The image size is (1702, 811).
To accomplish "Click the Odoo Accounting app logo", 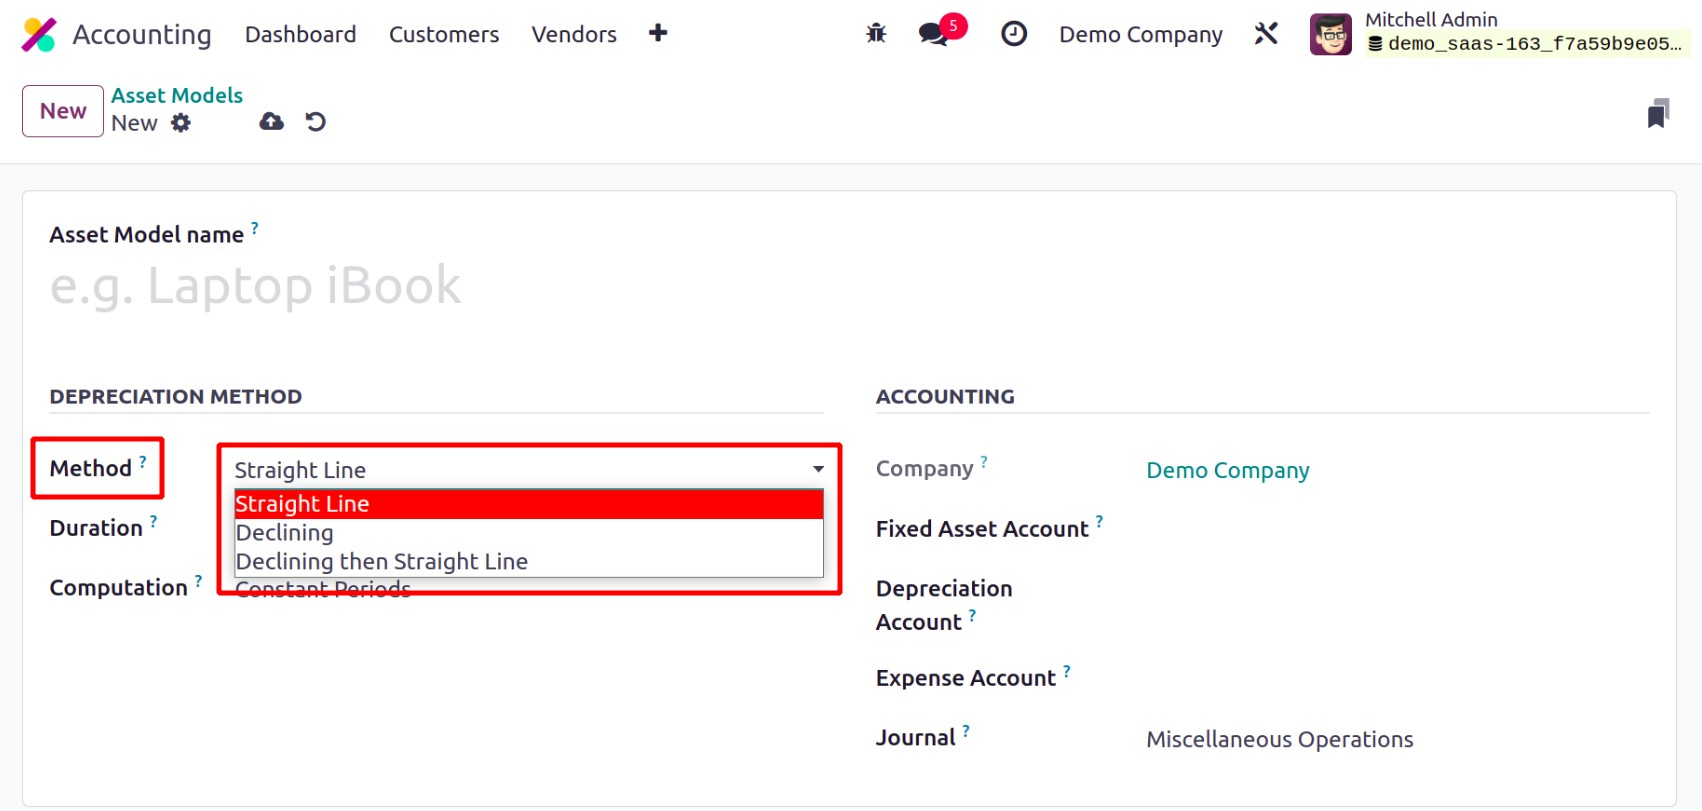I will pos(39,34).
